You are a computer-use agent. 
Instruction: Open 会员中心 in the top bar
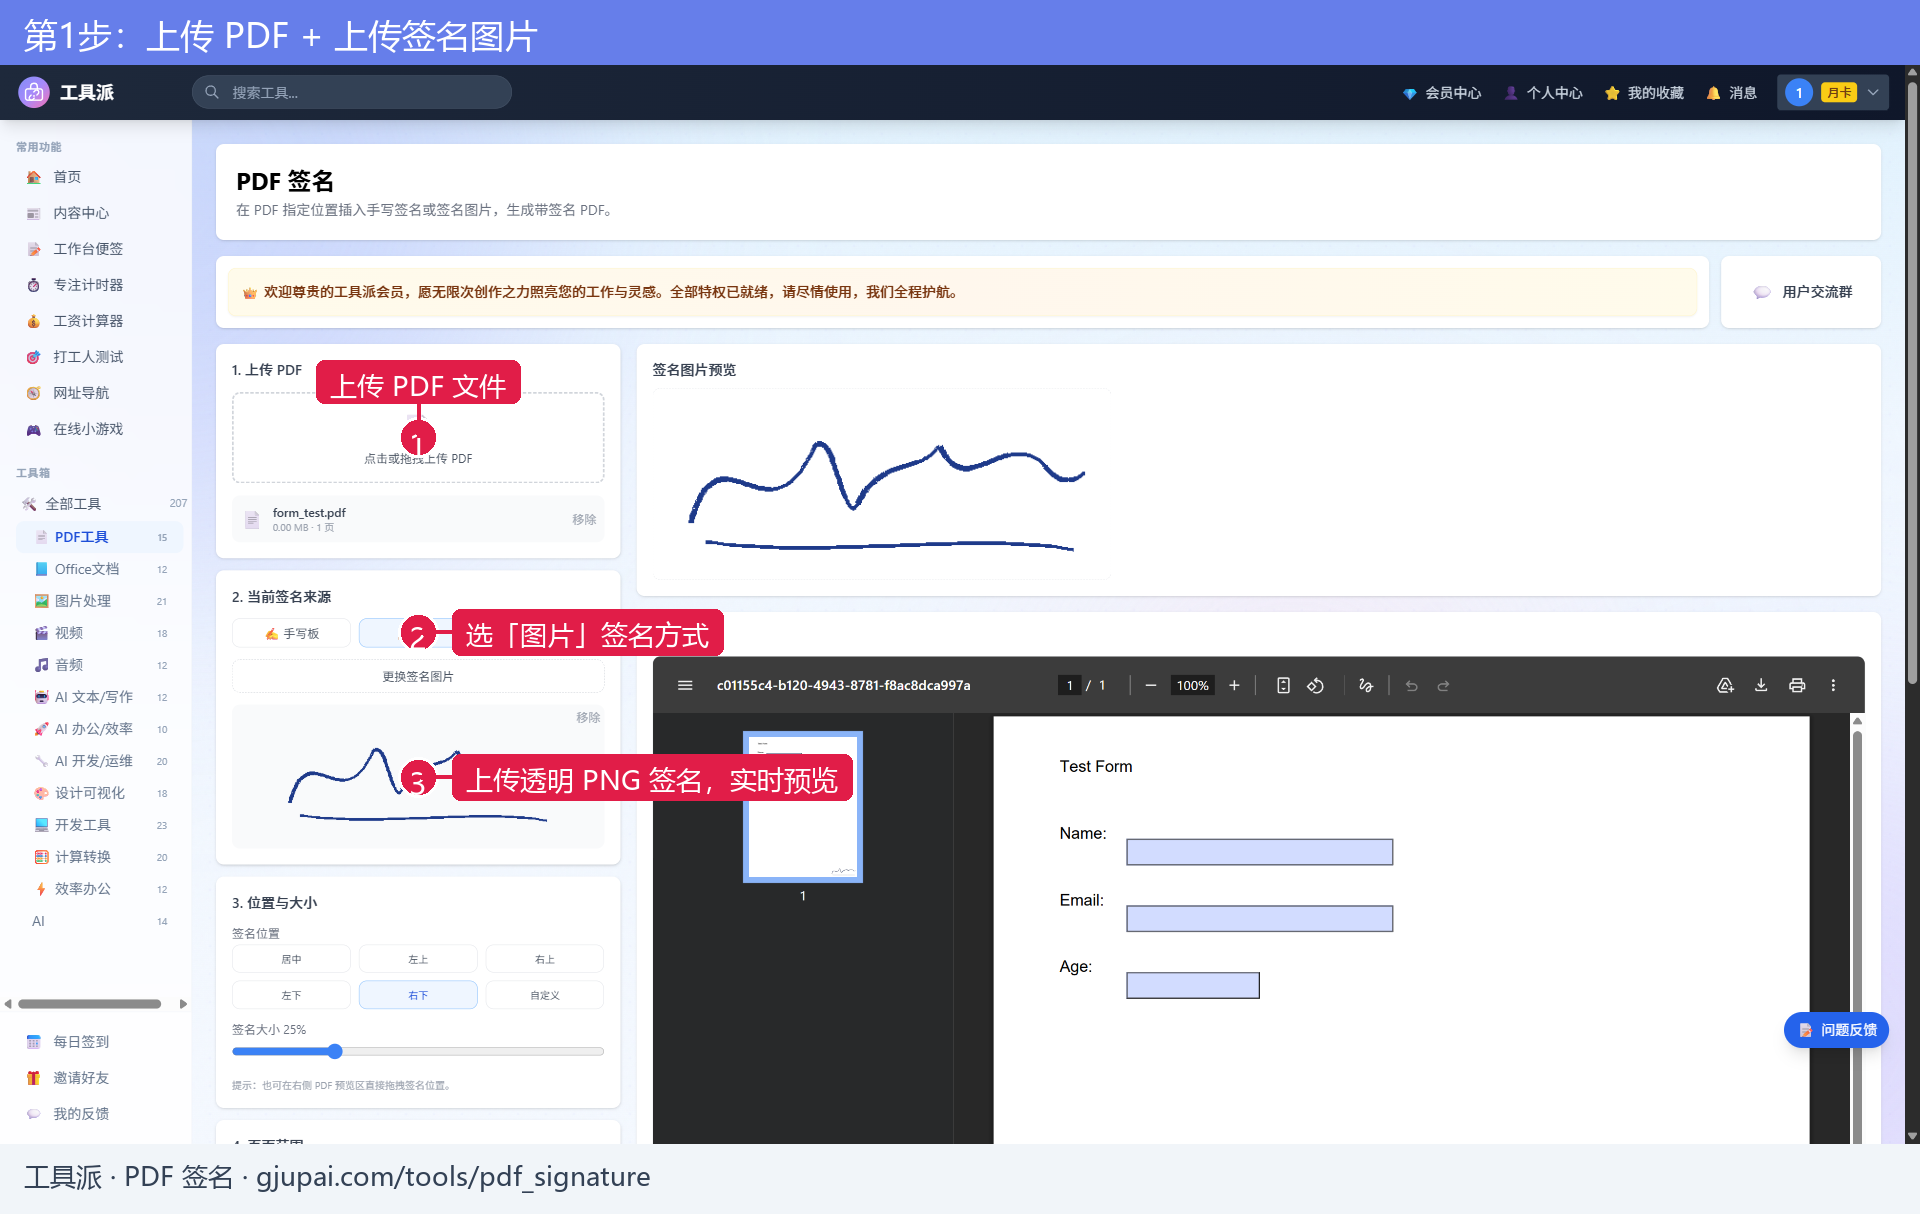1441,93
